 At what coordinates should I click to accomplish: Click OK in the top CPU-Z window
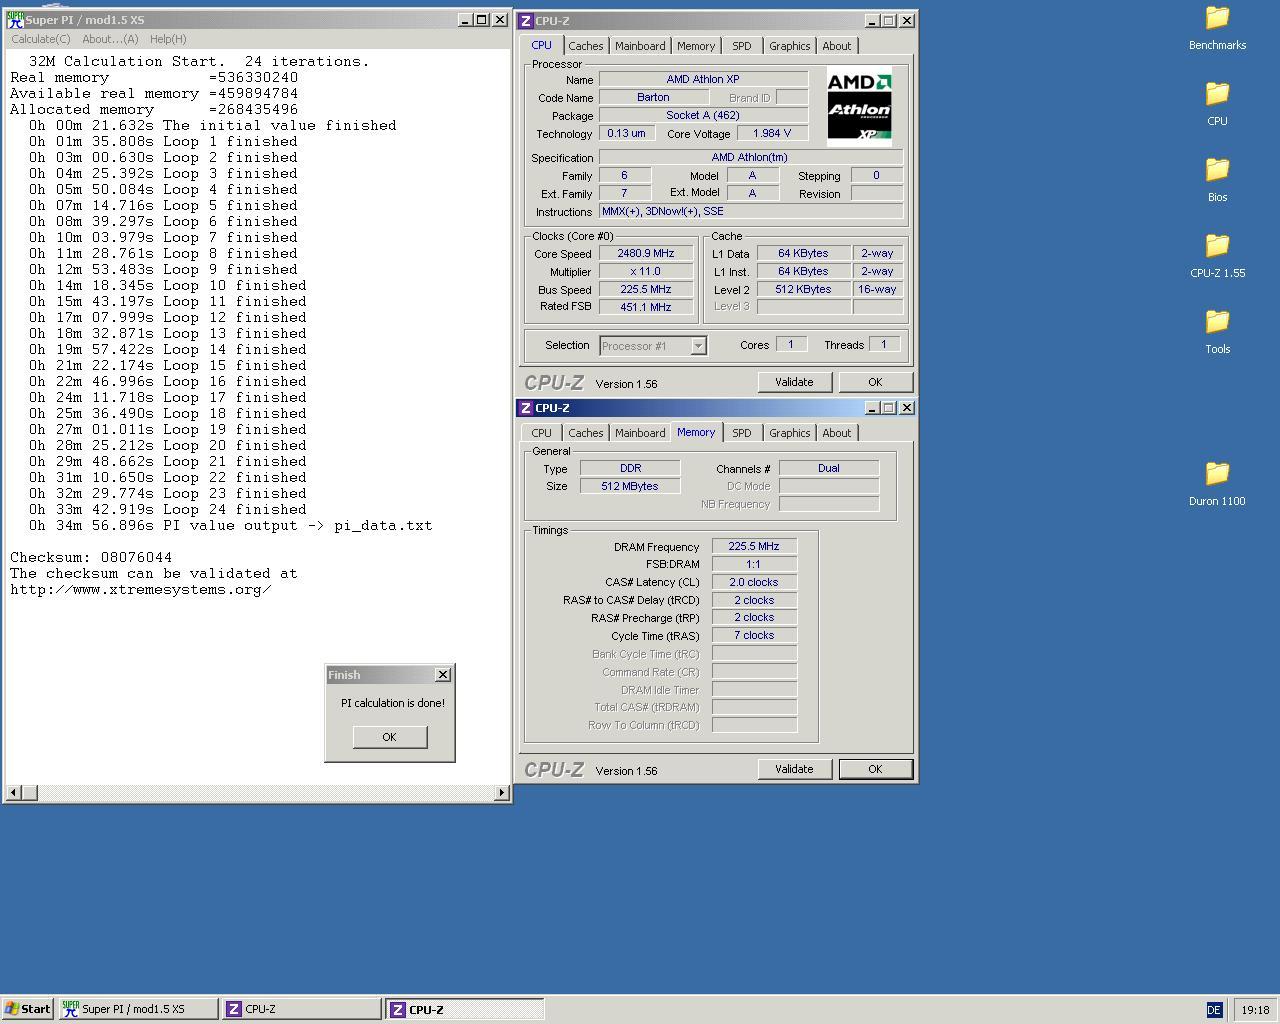(x=875, y=382)
